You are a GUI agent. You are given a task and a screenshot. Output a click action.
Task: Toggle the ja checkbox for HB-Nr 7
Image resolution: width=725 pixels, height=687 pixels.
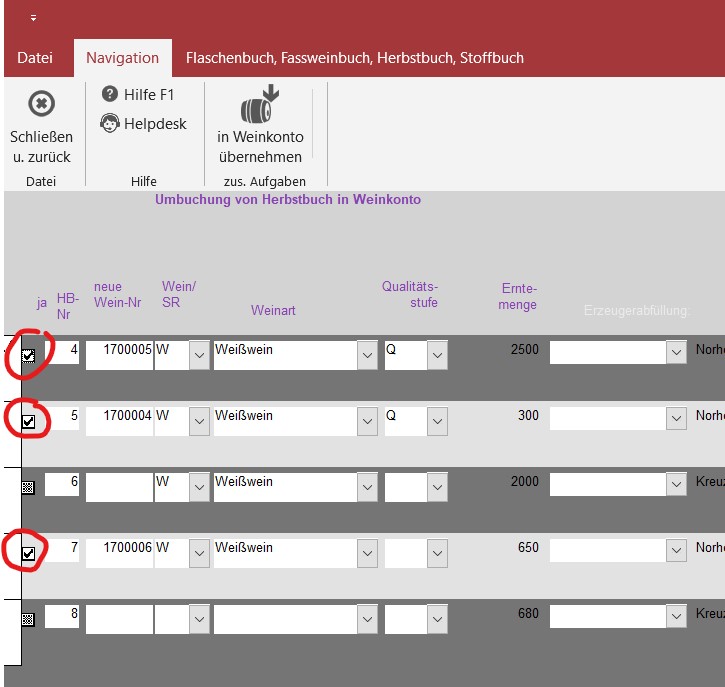28,553
